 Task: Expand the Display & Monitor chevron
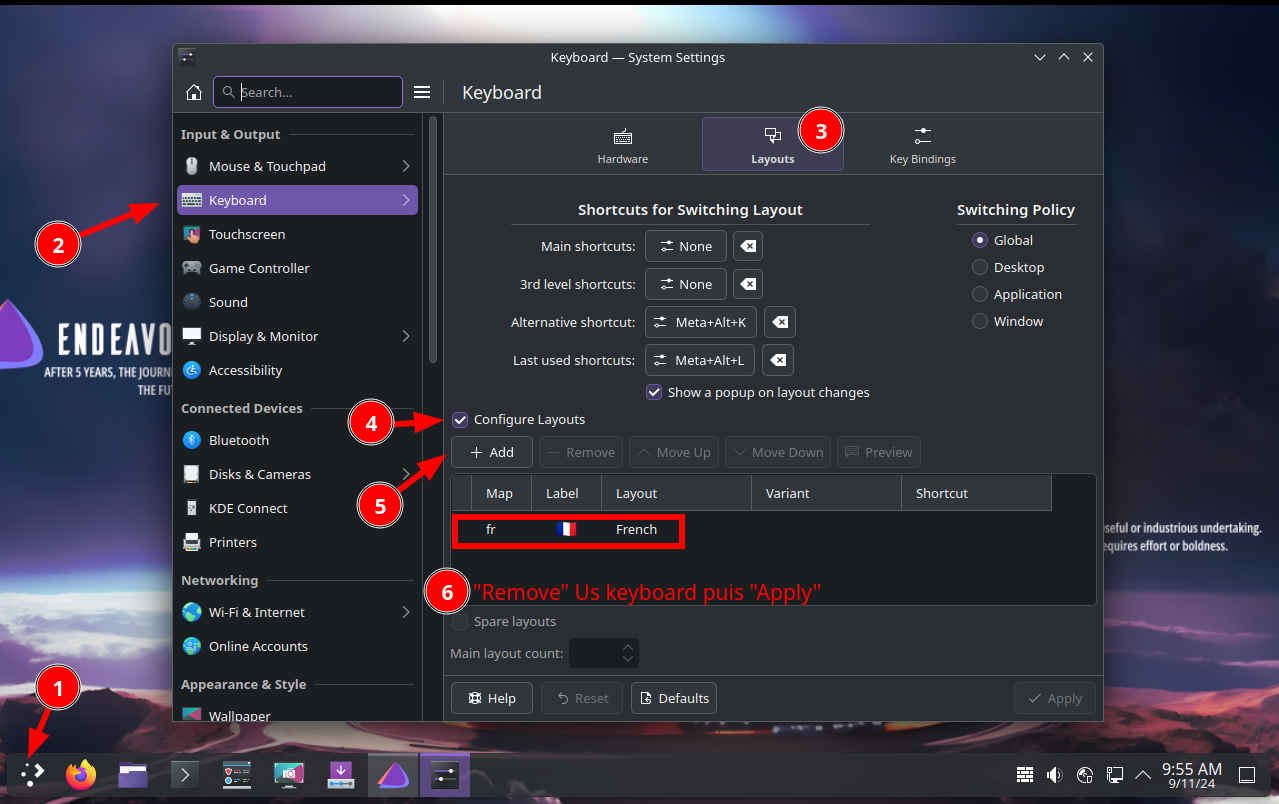pyautogui.click(x=406, y=336)
